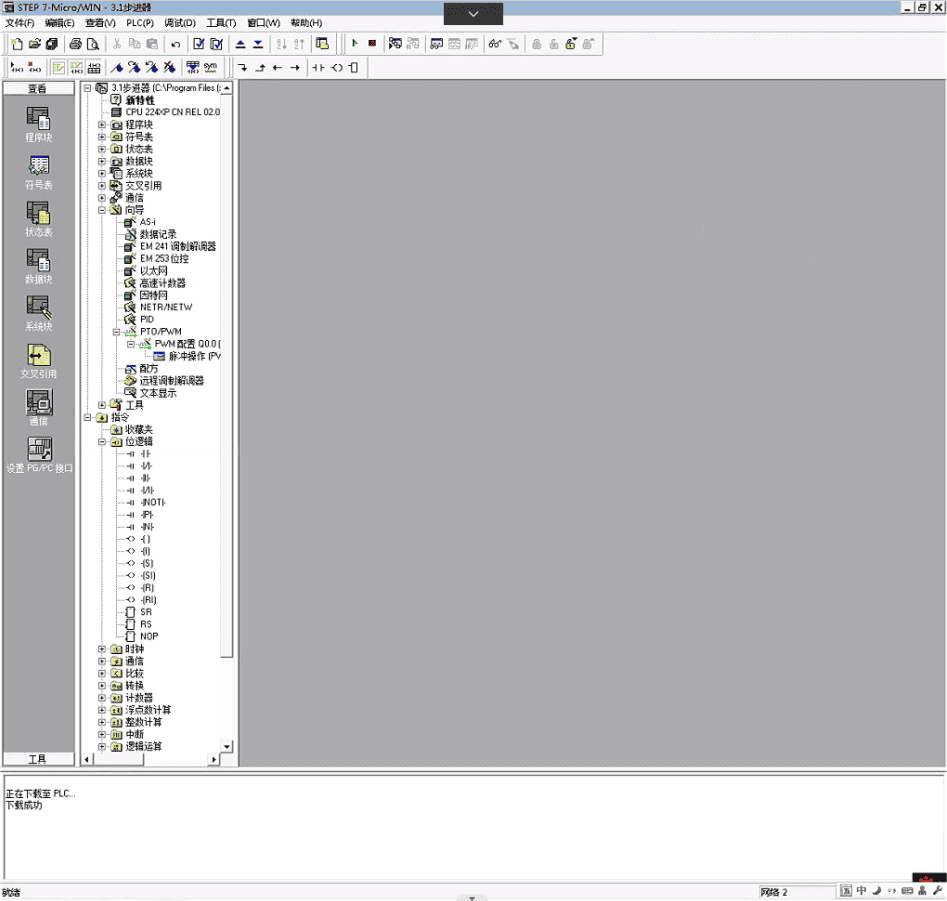Screen dimensions: 947x901
Task: Select the STOP mode toolbar icon
Action: (371, 43)
